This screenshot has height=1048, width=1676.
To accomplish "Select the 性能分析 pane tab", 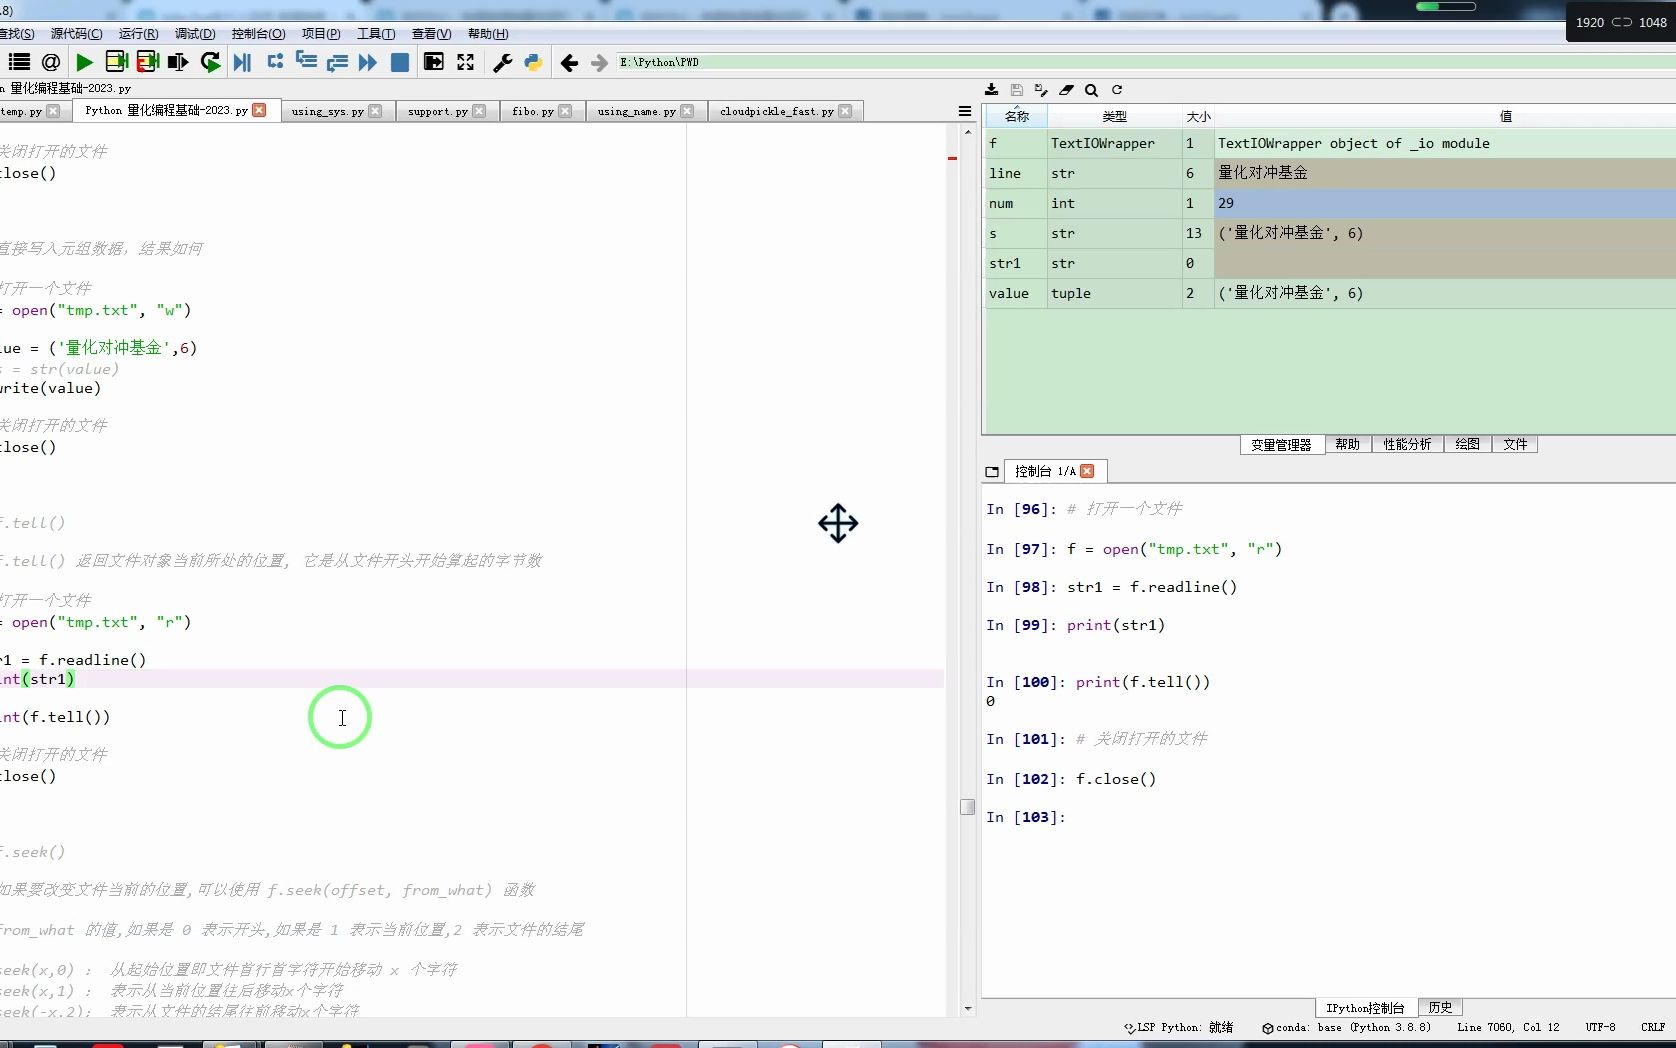I will 1407,444.
